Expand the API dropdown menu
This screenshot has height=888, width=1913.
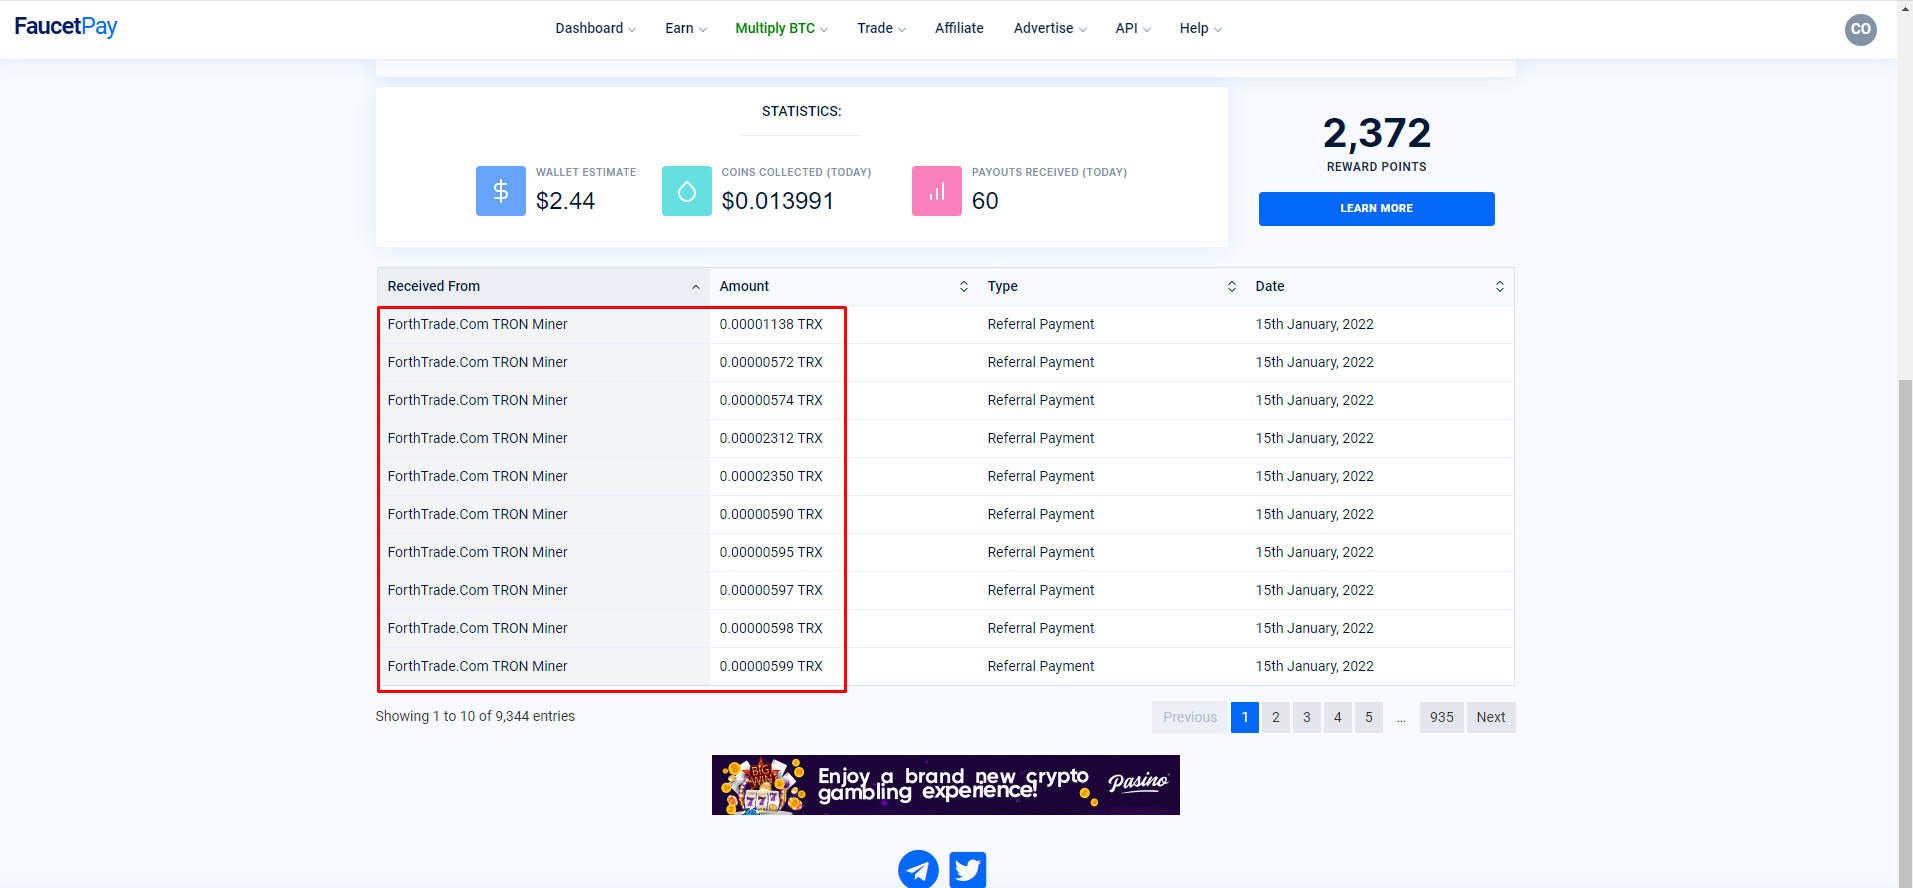(x=1133, y=28)
